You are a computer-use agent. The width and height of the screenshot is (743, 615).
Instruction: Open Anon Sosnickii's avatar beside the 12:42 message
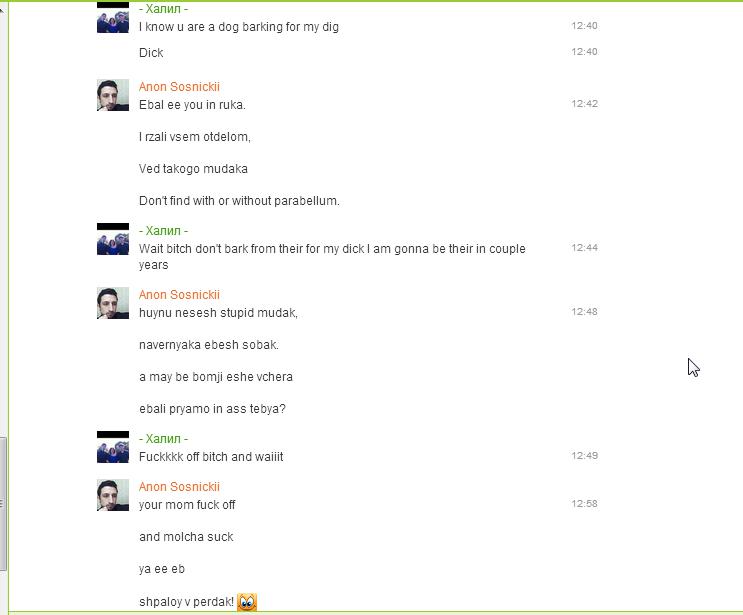click(113, 95)
